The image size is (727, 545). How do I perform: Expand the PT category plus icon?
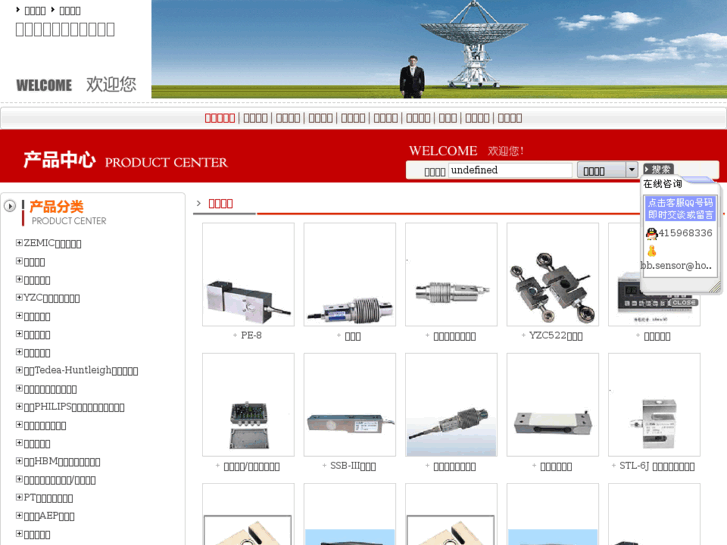pos(19,497)
